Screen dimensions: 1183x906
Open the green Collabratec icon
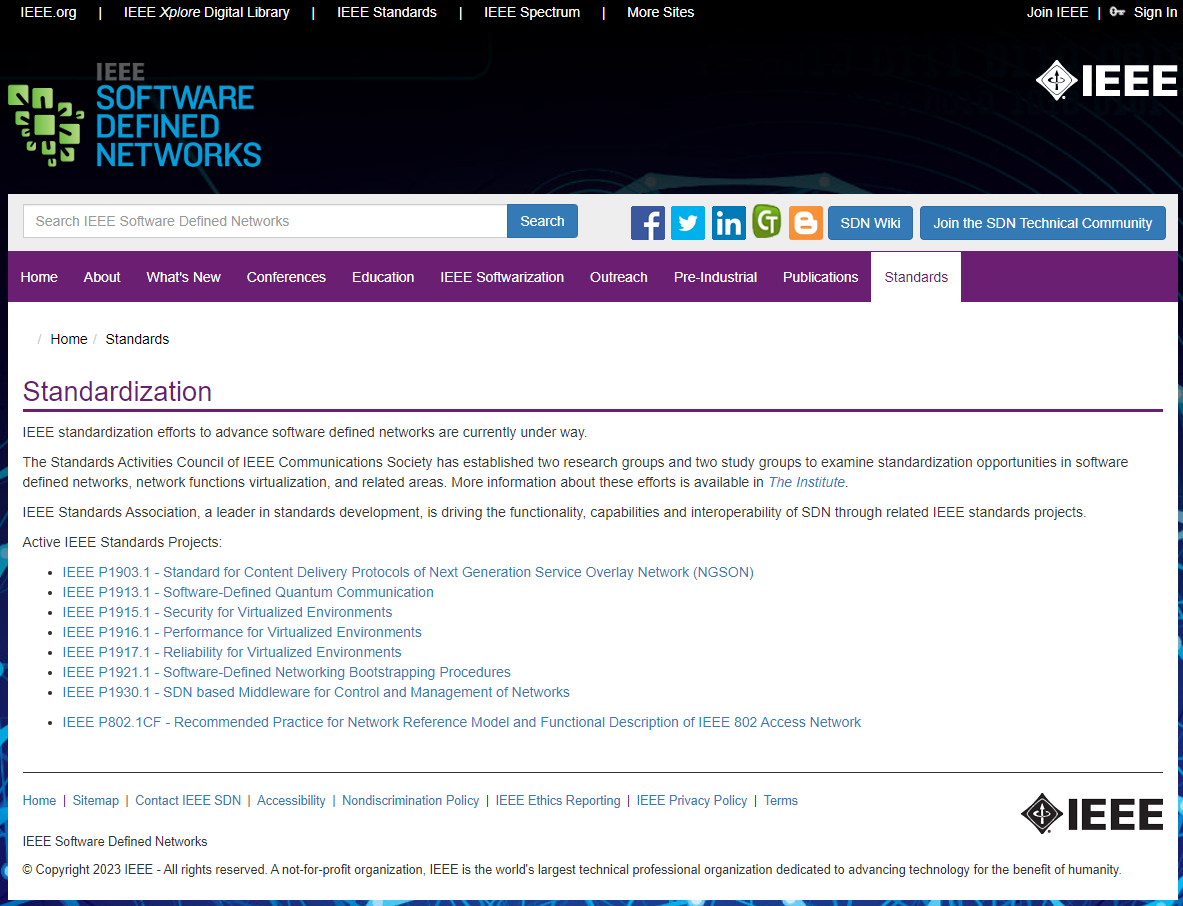click(x=767, y=222)
